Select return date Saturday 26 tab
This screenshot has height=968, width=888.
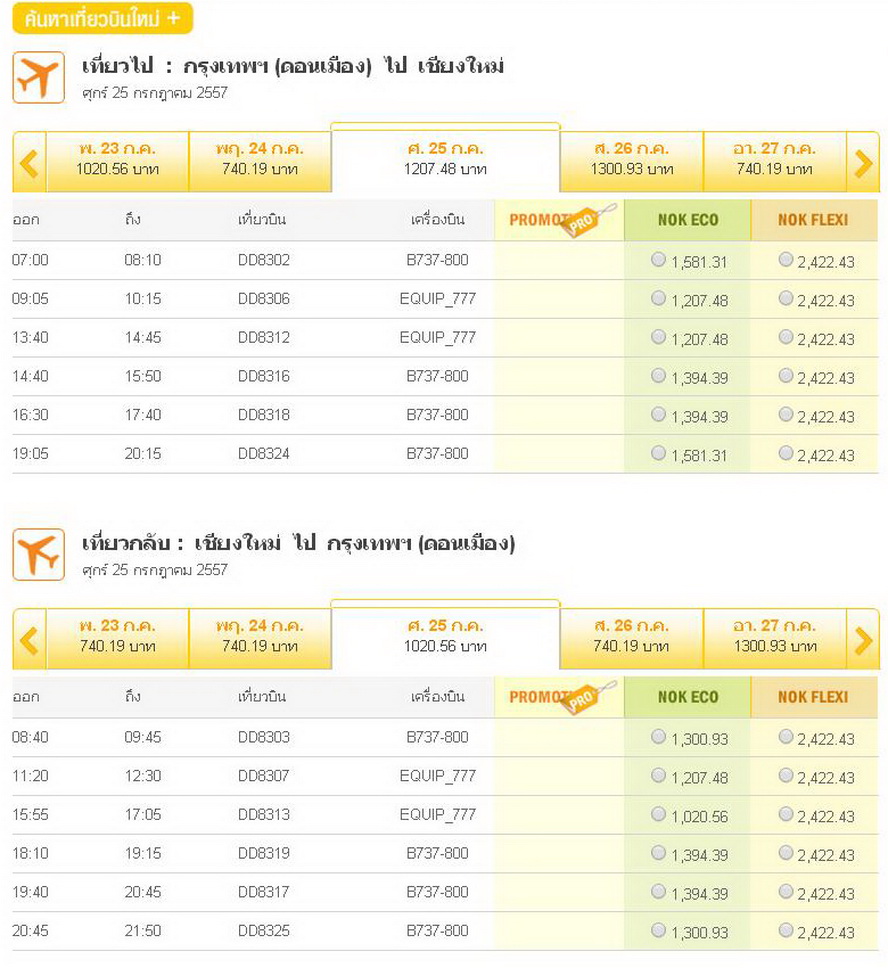(x=632, y=639)
